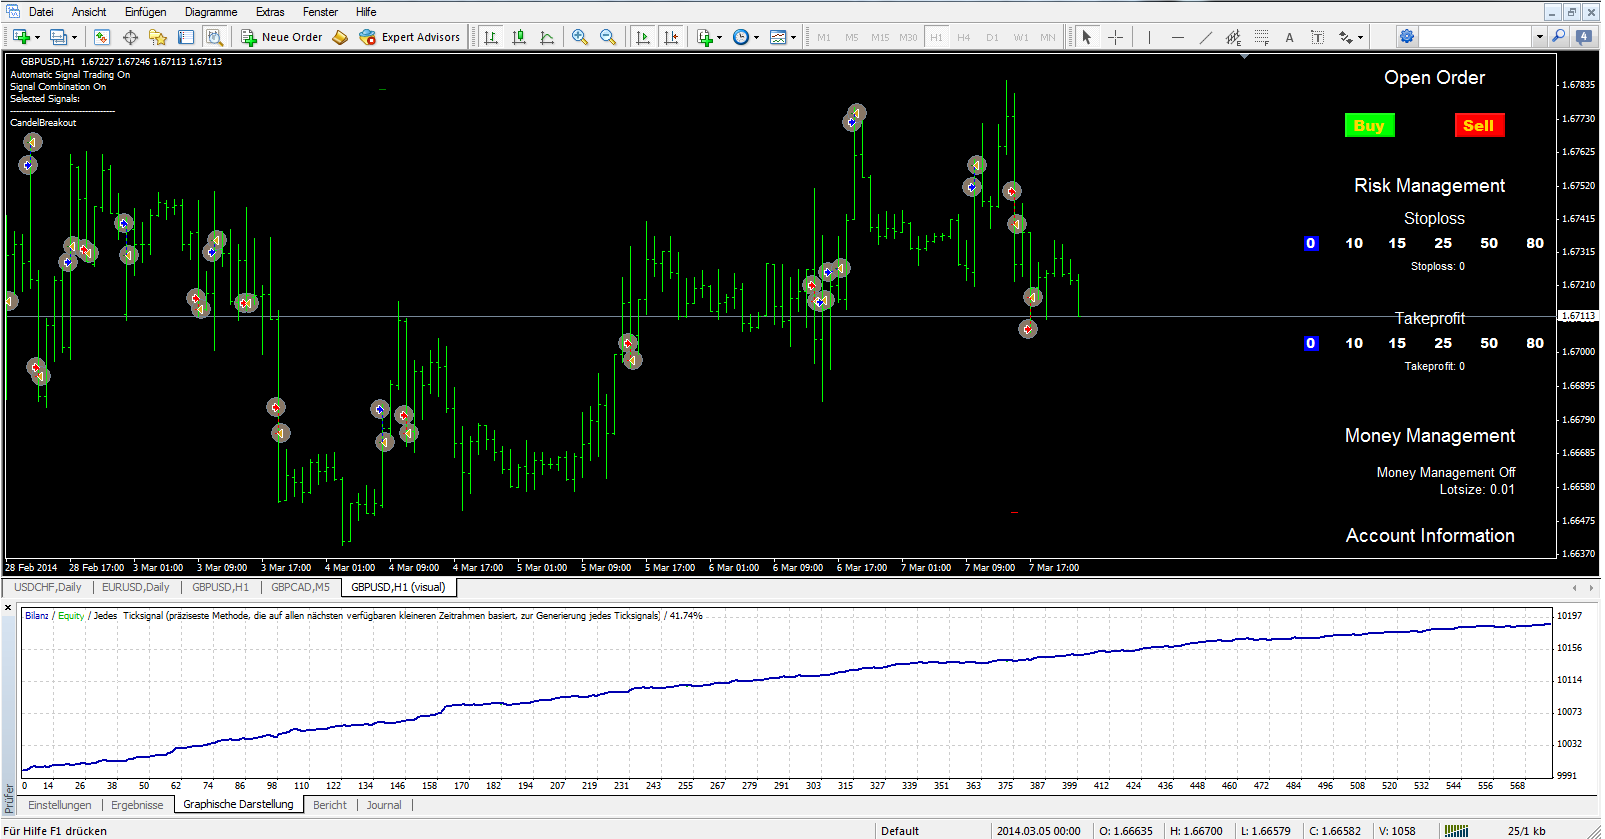Set Takeprofit to 10

(1354, 343)
